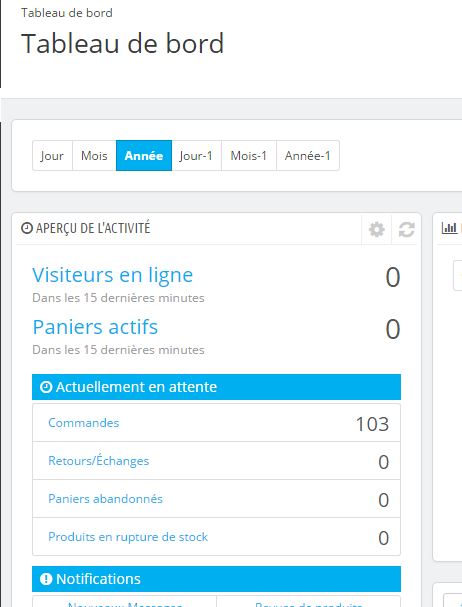Click the Visiteurs en ligne count 0
Image resolution: width=462 pixels, height=607 pixels.
pos(393,278)
